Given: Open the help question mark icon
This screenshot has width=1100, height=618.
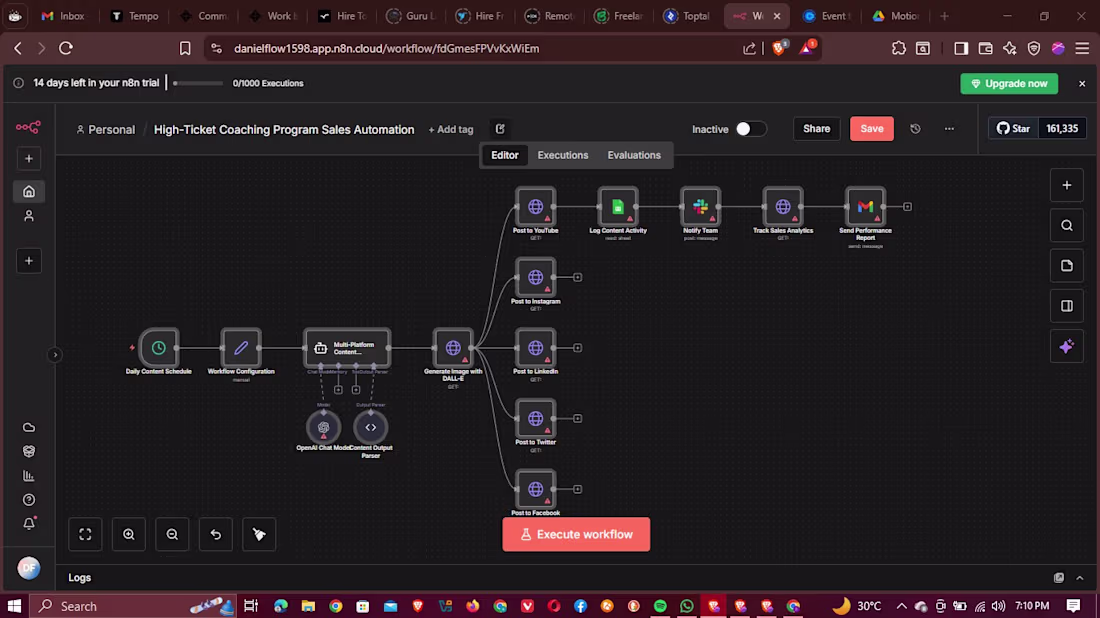Looking at the screenshot, I should pyautogui.click(x=29, y=500).
